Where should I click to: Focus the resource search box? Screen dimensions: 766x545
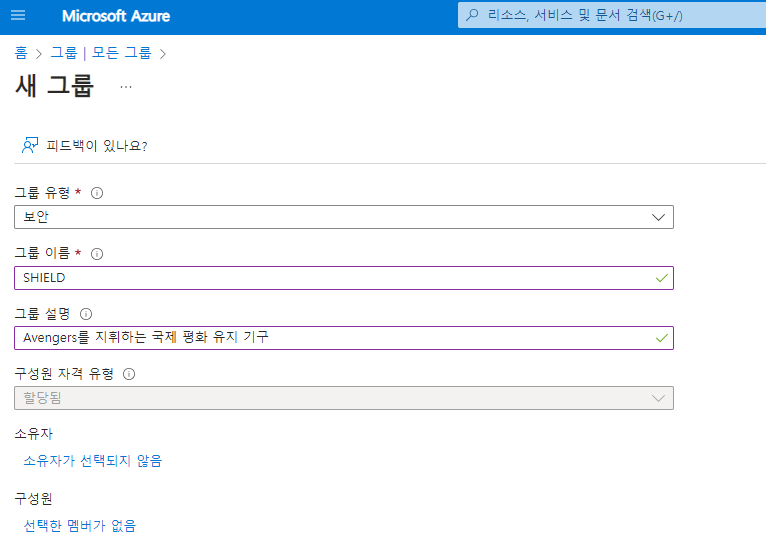point(612,15)
